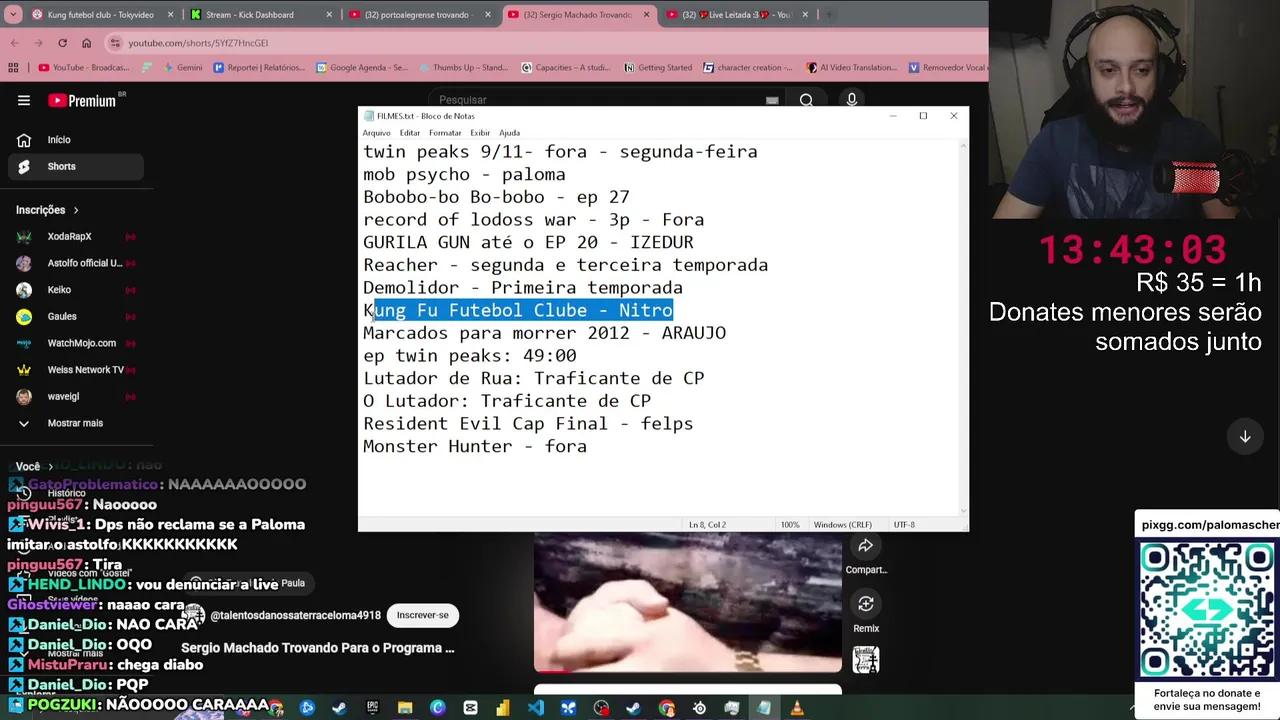
Task: Switch to Kung futebol club Tokyvideo tab
Action: pos(100,15)
